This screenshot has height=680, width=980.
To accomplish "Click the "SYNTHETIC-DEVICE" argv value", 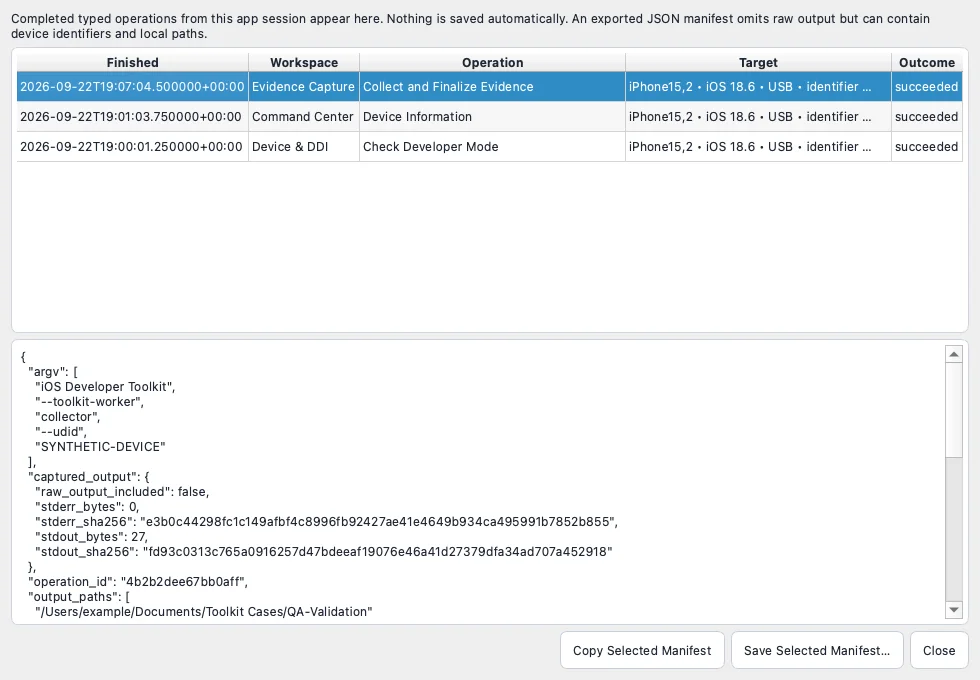I will (100, 446).
